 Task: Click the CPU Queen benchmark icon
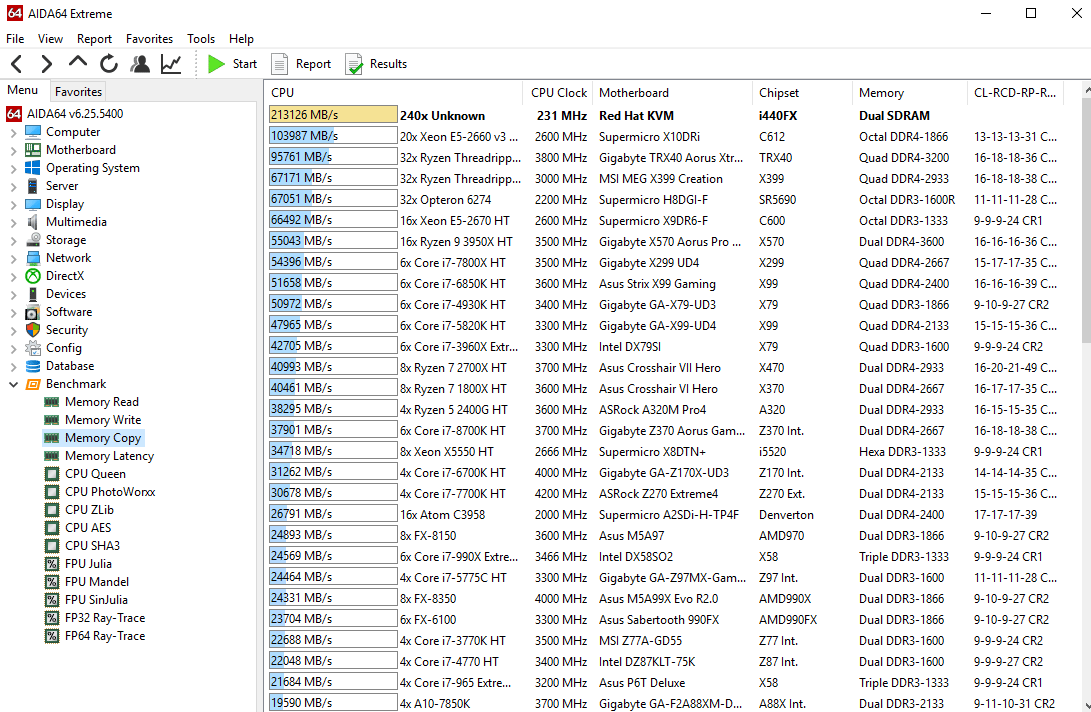[51, 474]
